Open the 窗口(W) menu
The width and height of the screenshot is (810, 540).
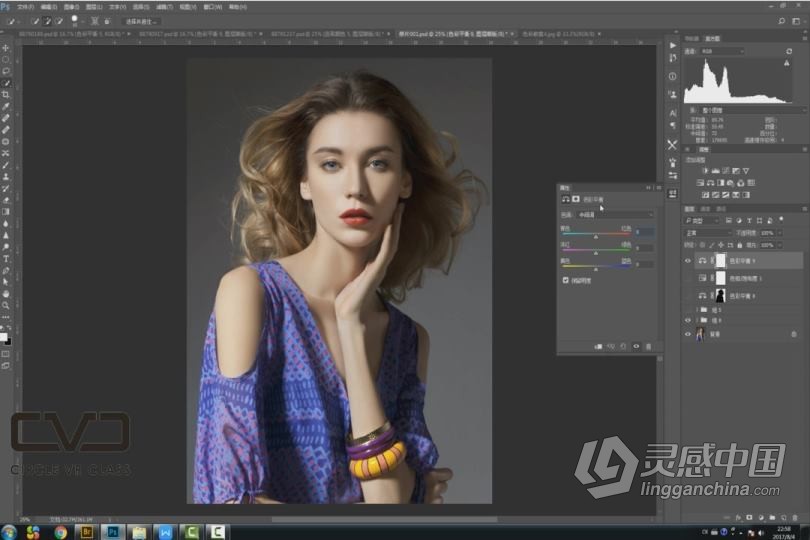[x=212, y=7]
